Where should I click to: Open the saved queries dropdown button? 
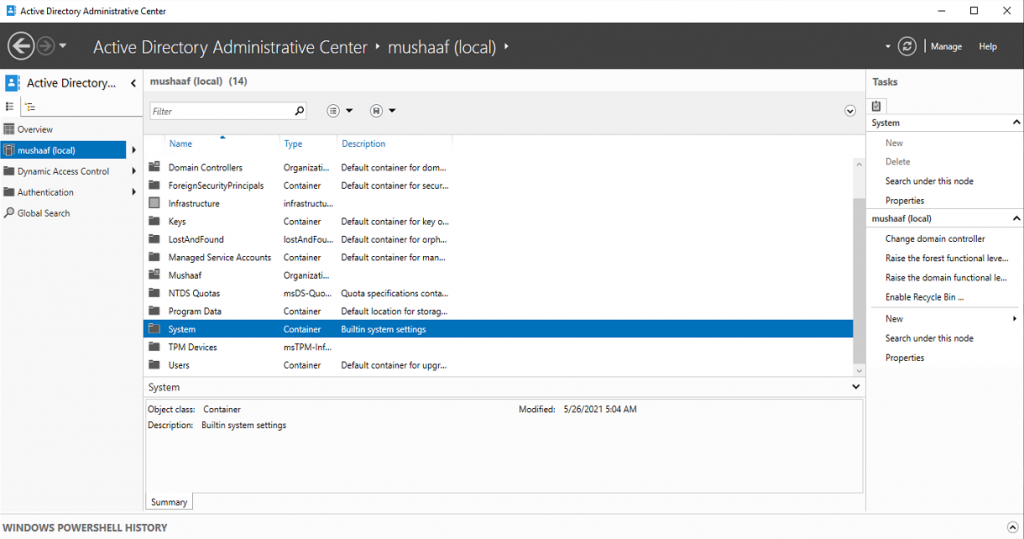coord(383,111)
